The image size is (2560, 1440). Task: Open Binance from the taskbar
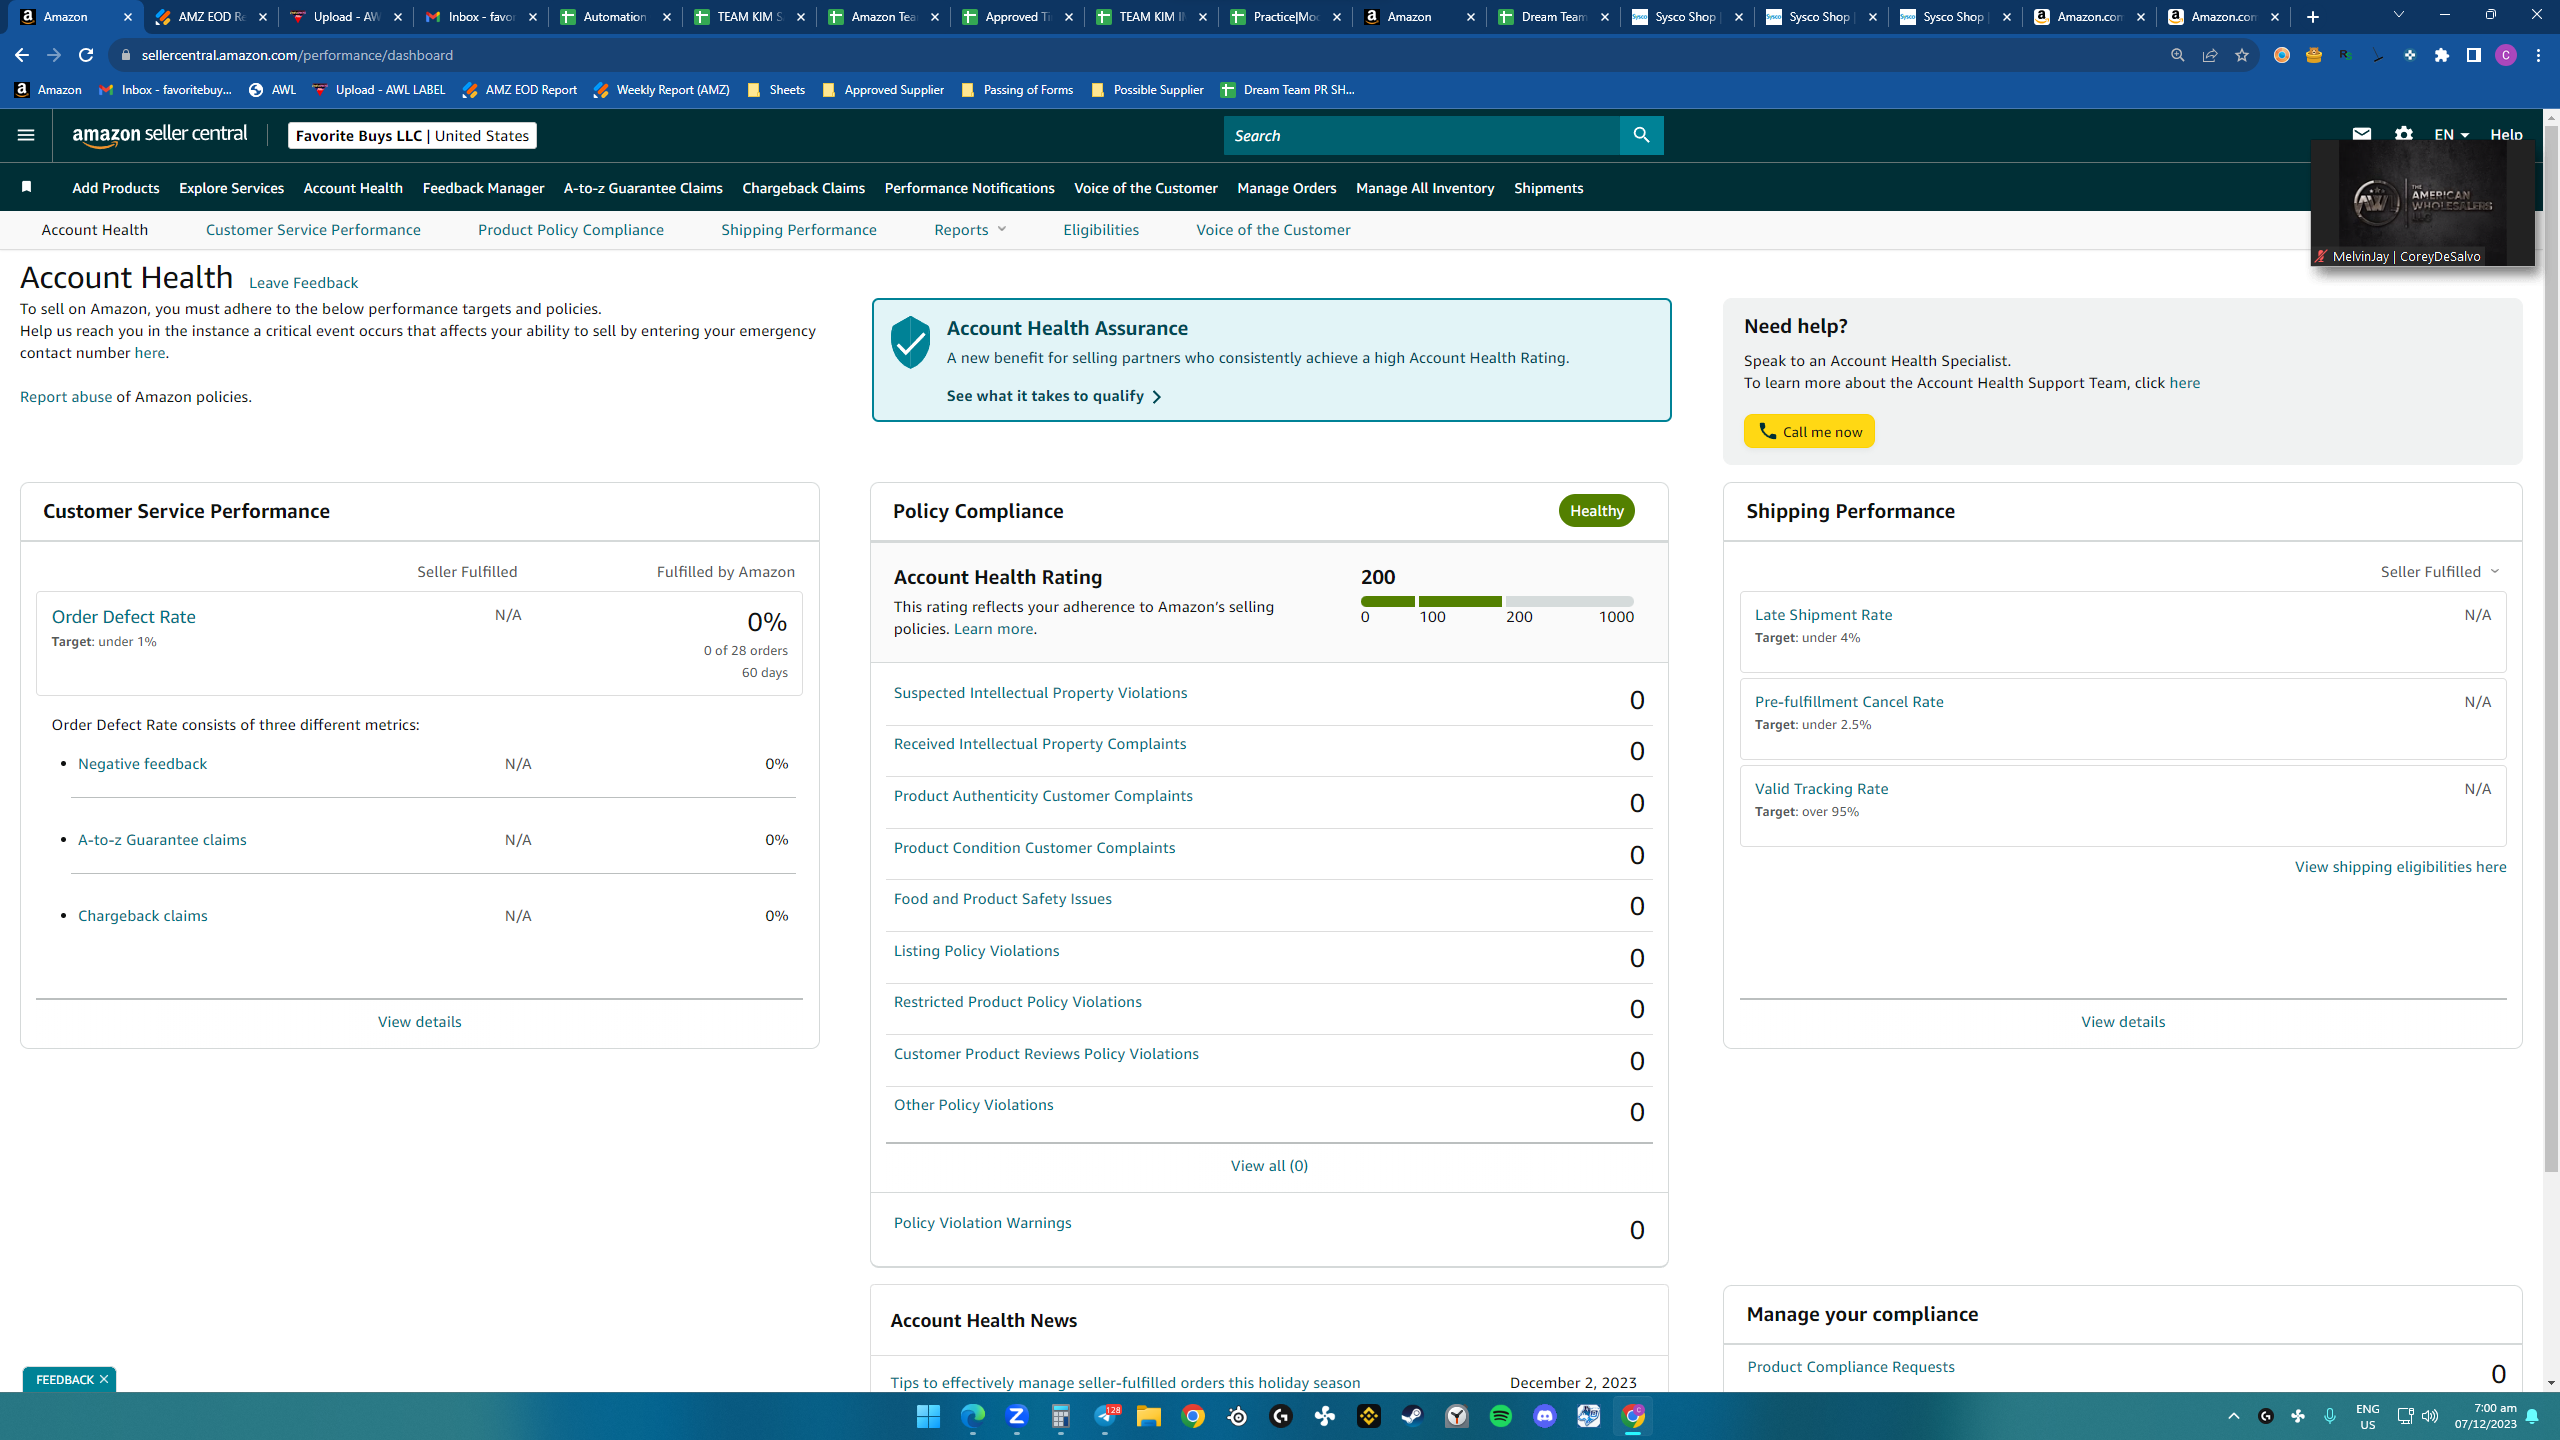pos(1369,1416)
